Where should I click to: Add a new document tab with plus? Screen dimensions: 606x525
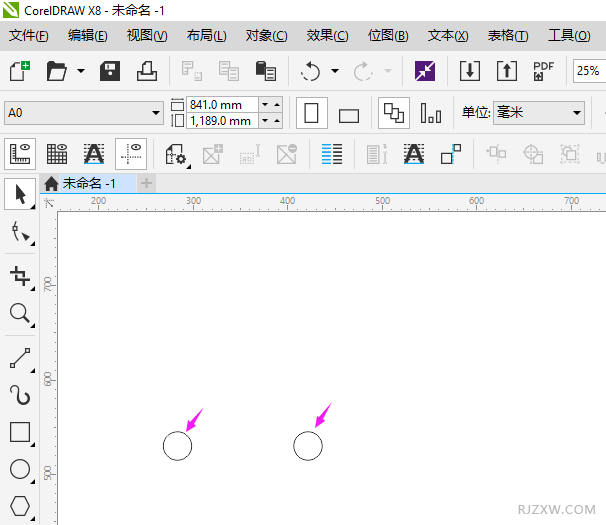click(146, 183)
